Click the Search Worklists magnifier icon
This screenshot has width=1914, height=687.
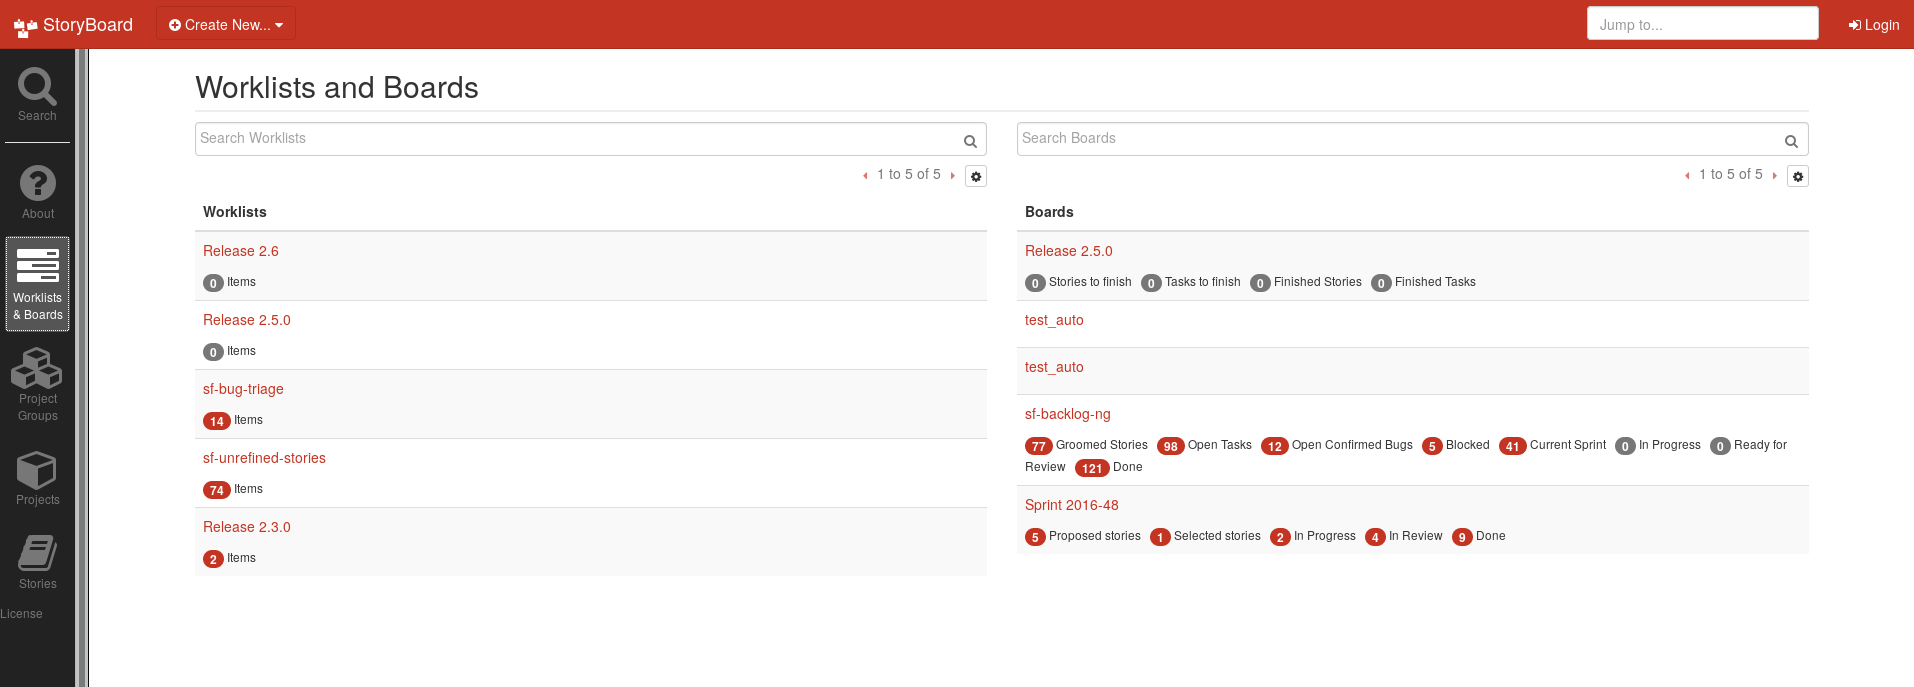(969, 141)
